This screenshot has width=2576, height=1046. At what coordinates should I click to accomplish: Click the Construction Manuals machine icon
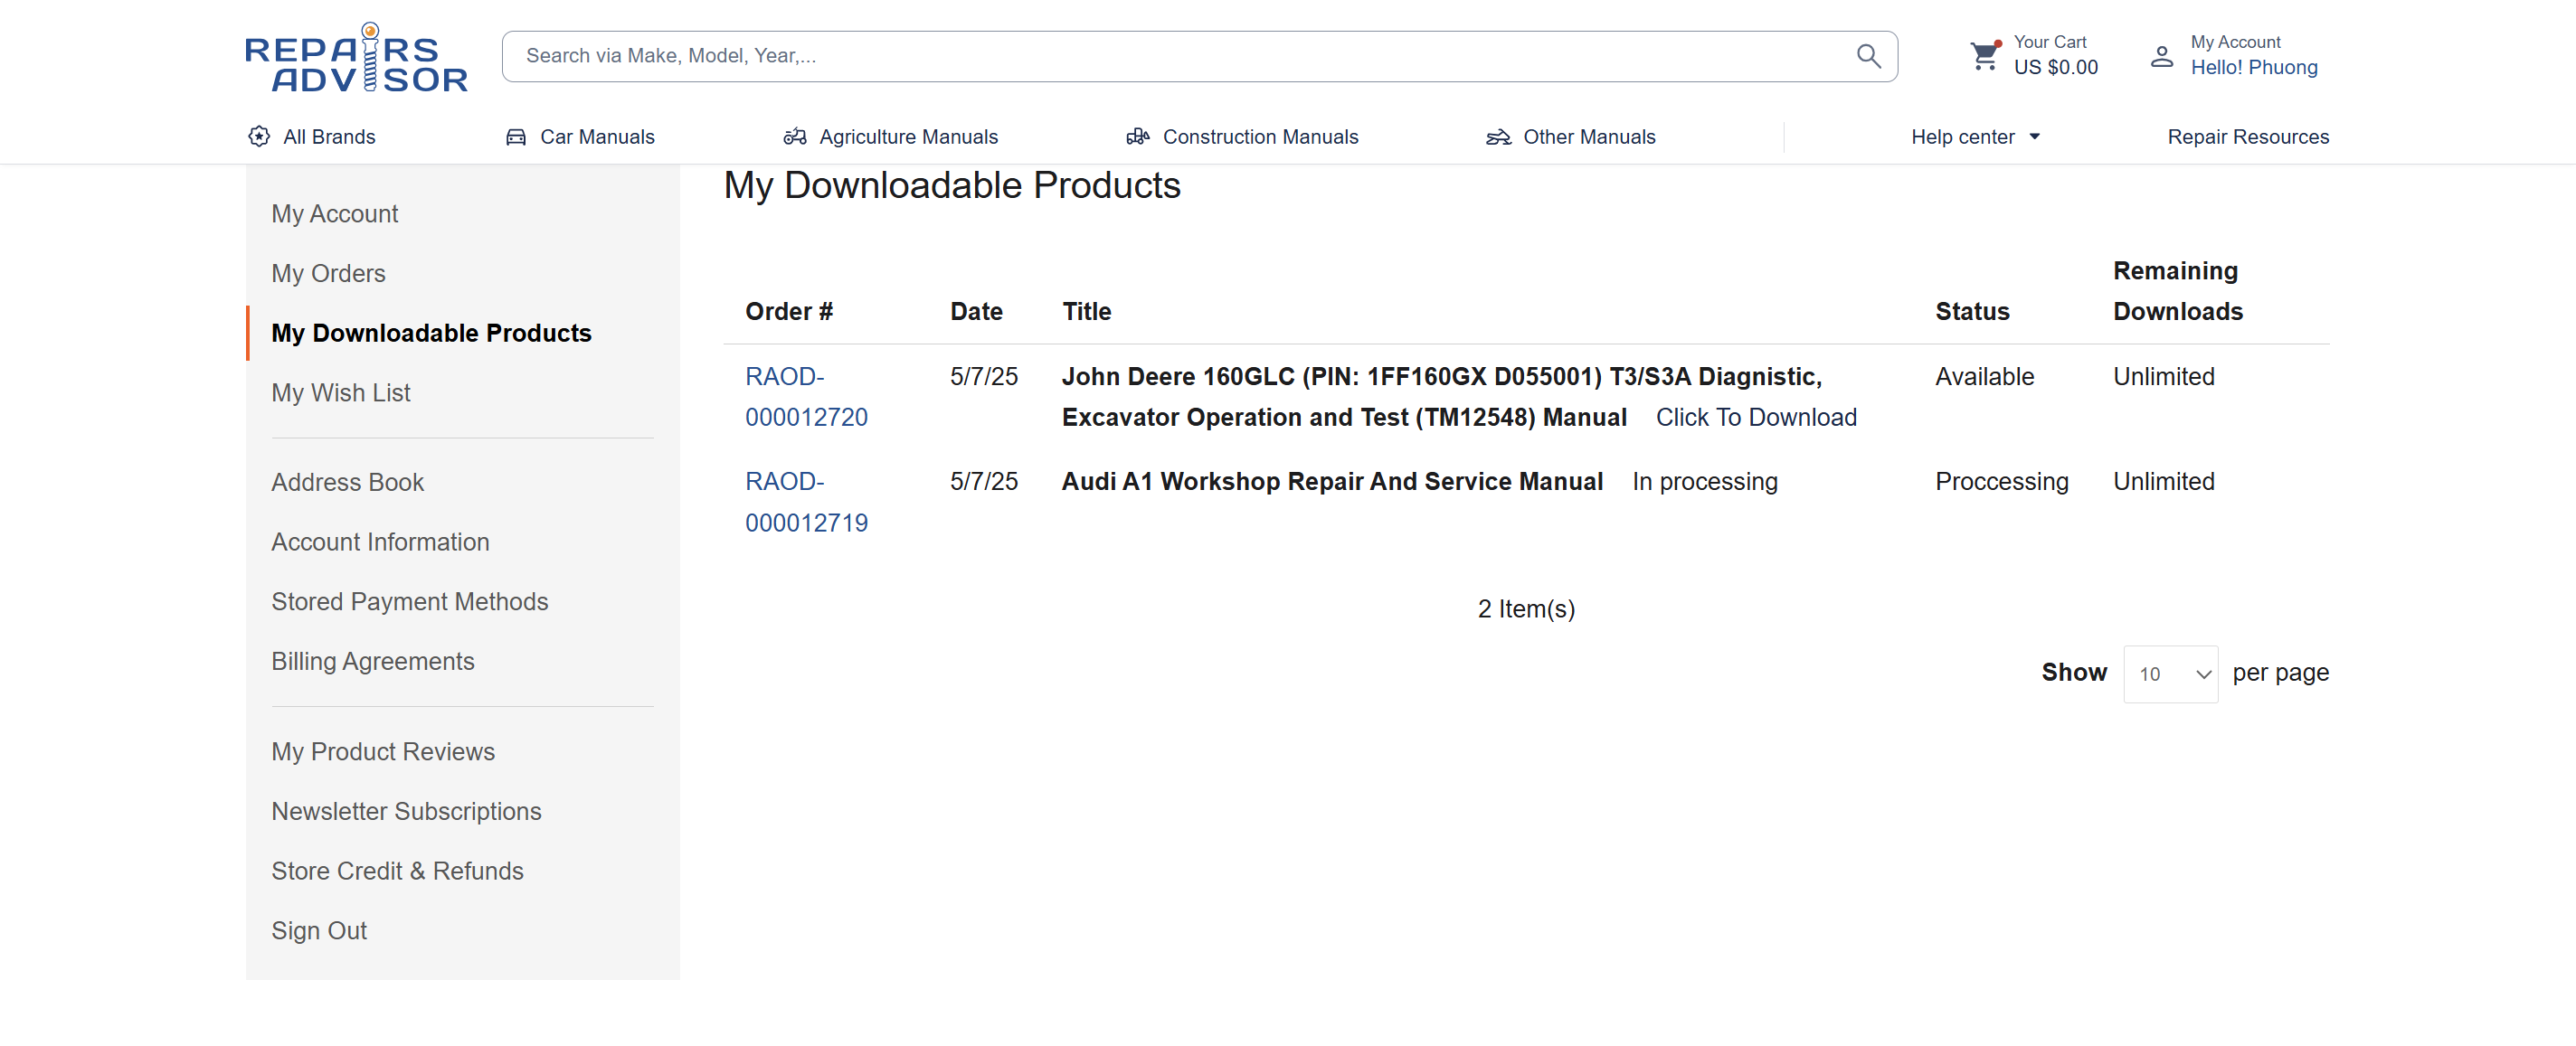pyautogui.click(x=1138, y=137)
